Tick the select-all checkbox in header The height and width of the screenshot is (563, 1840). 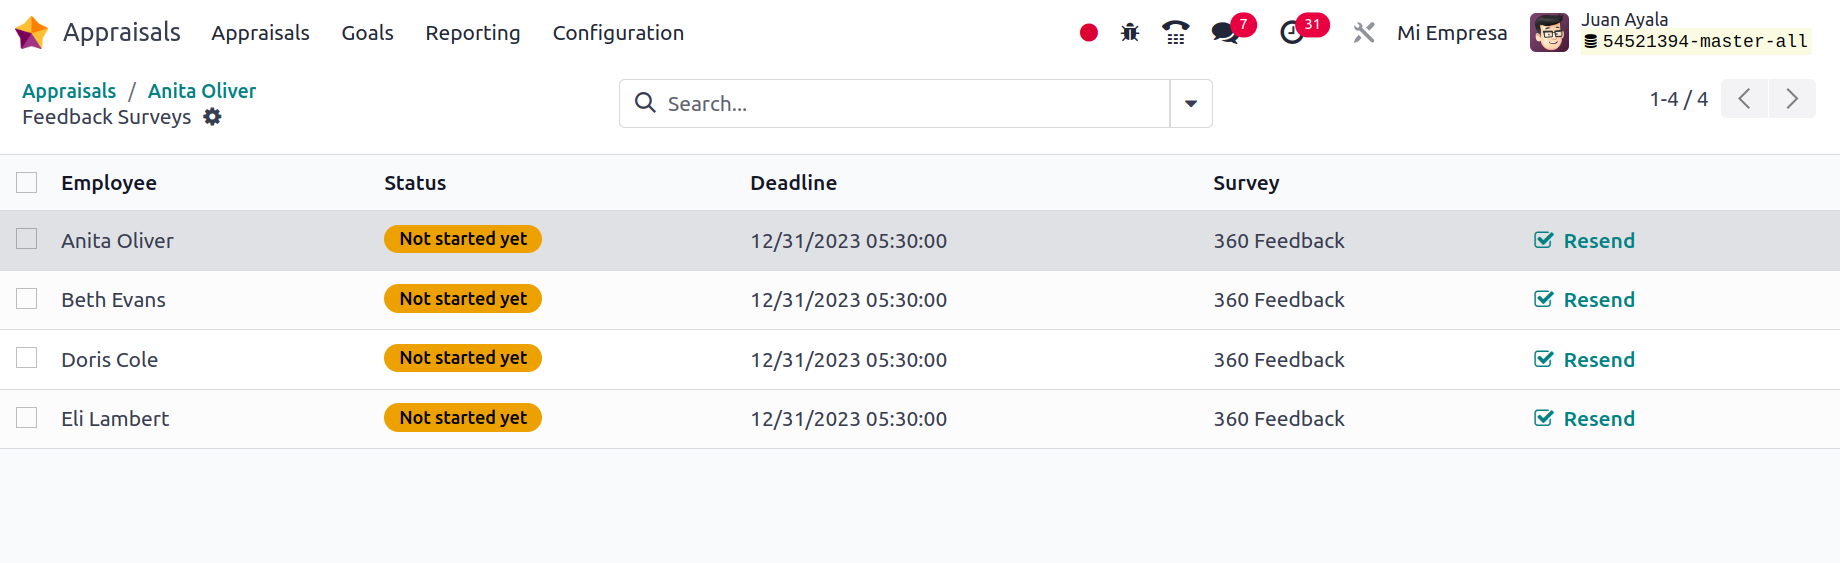pos(27,182)
